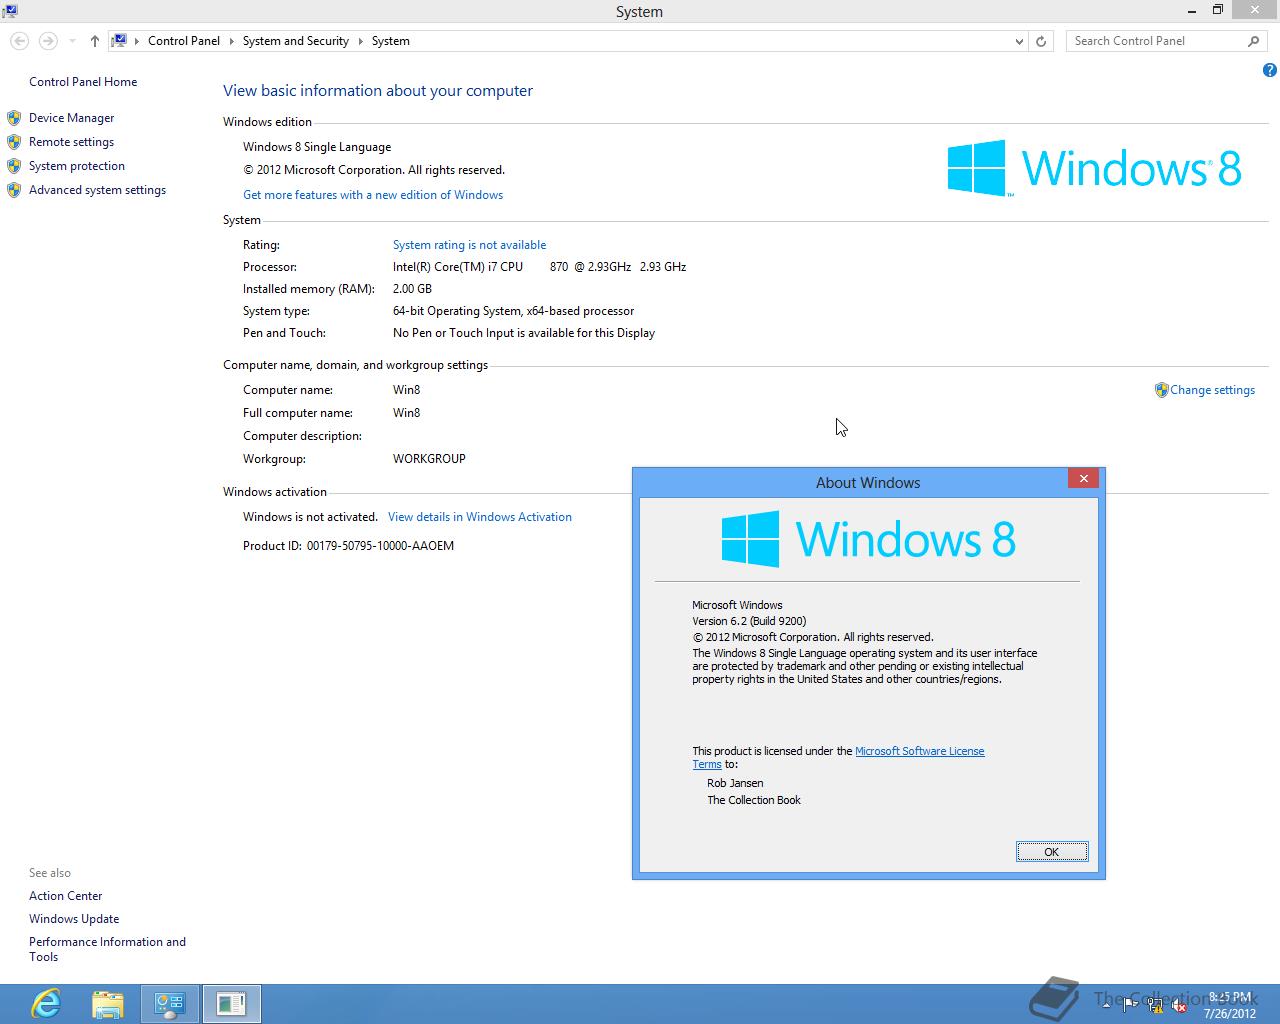Show hidden tray icons arrow
The image size is (1280, 1024).
[x=1108, y=1005]
